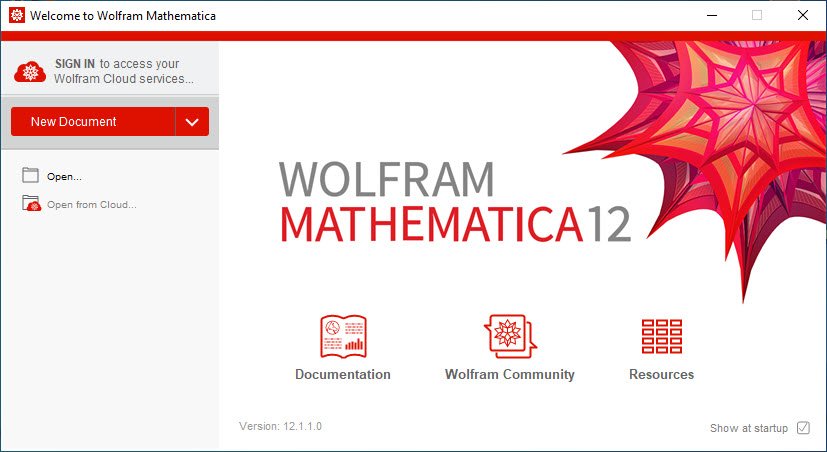
Task: Click the Open from Cloud folder icon
Action: click(x=31, y=203)
